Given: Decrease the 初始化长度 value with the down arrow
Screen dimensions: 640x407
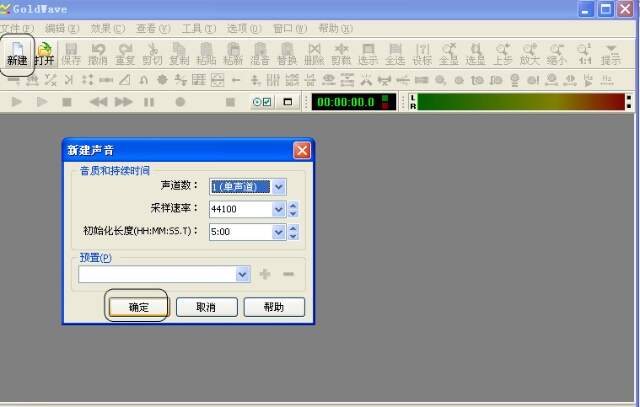Looking at the screenshot, I should [293, 236].
